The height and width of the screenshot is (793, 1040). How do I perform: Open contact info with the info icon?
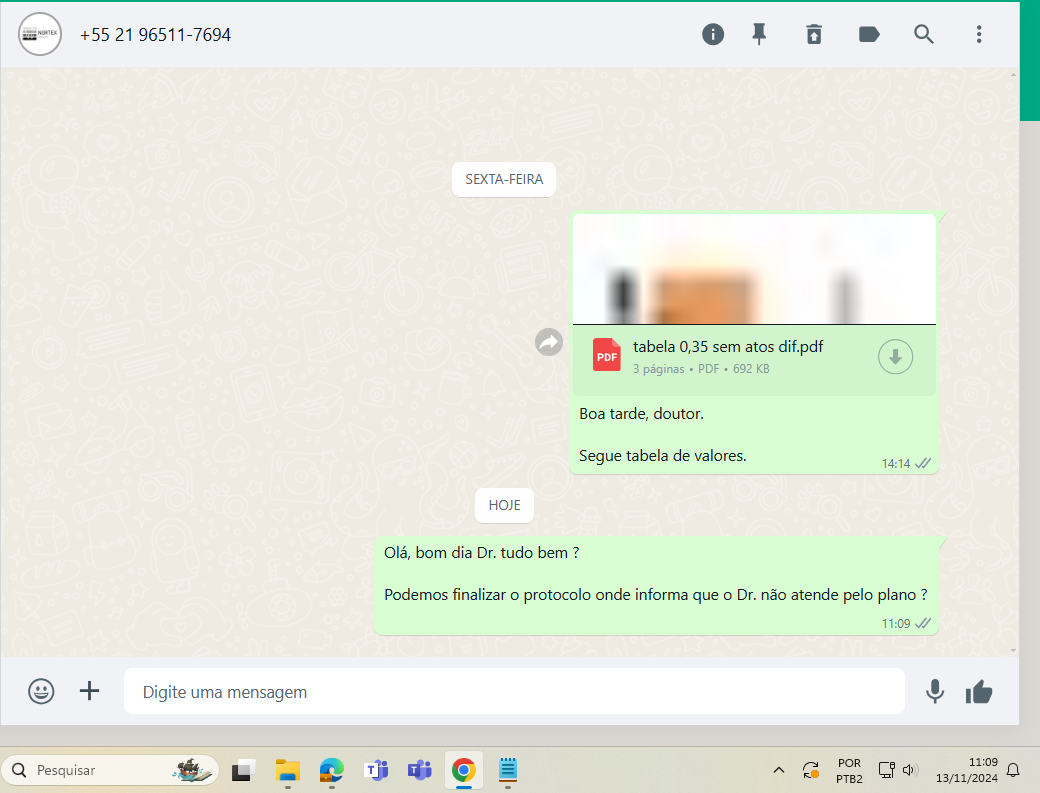click(x=712, y=35)
